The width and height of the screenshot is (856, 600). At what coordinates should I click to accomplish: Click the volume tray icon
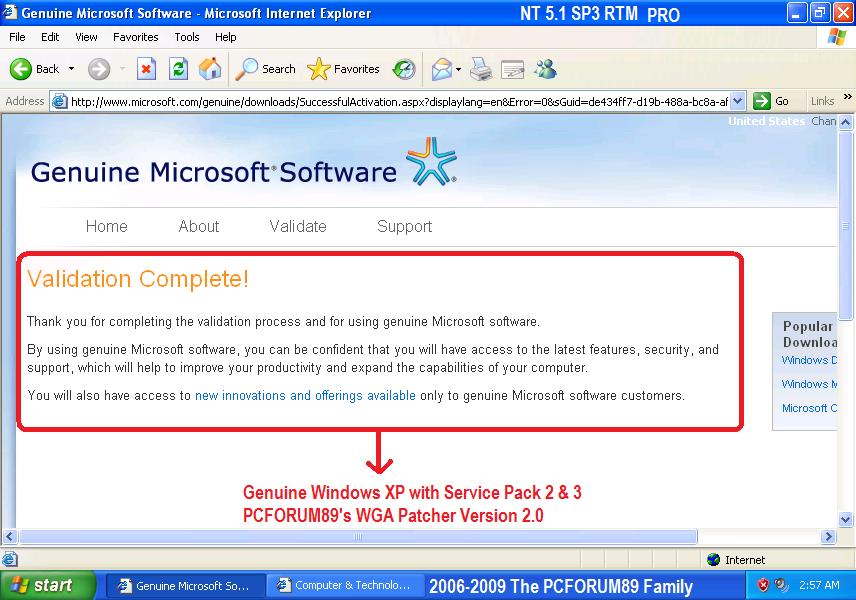[x=781, y=585]
